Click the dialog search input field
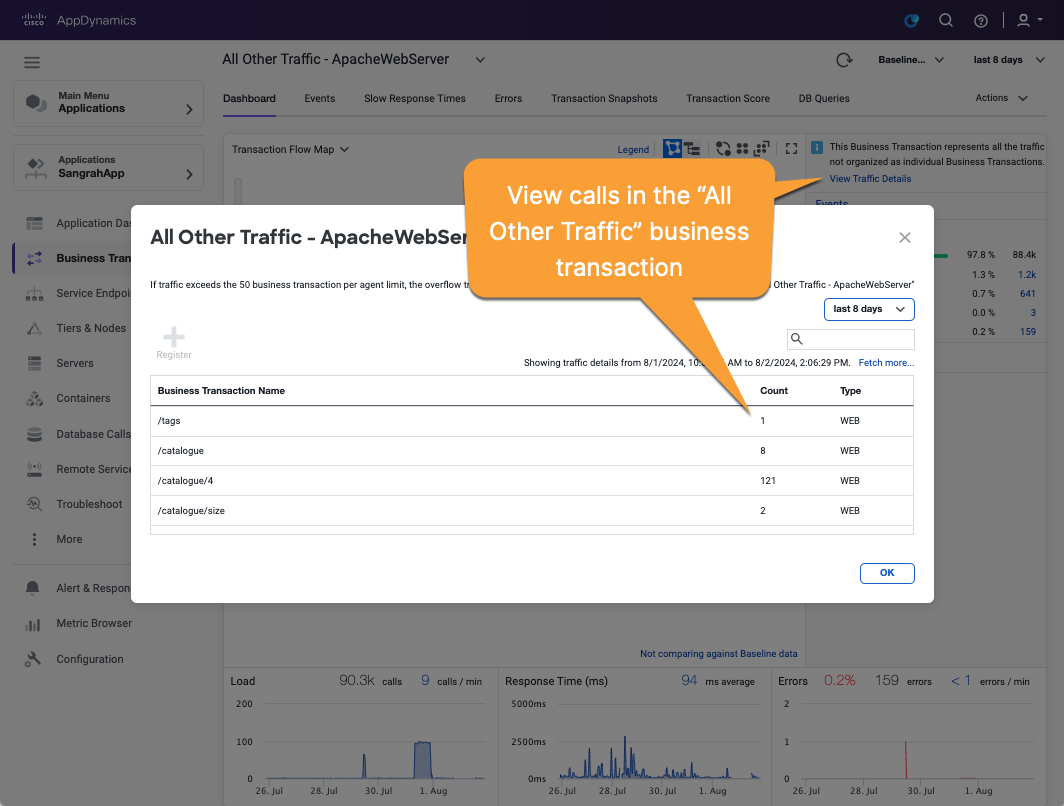This screenshot has width=1064, height=806. click(x=850, y=339)
